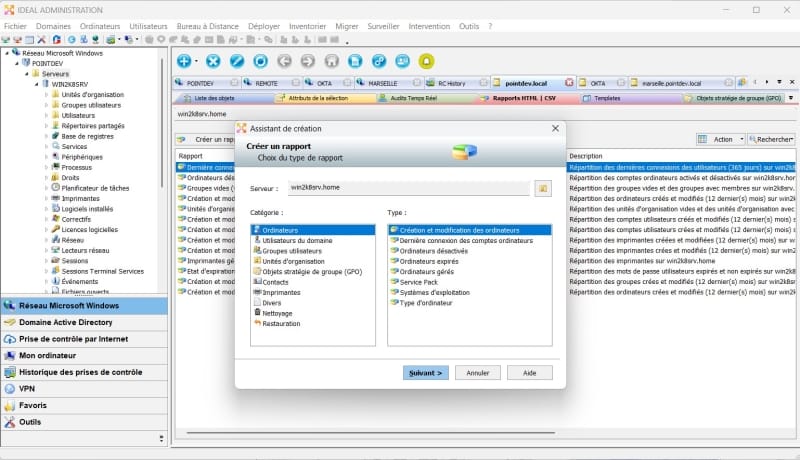Select Type d'ordinateur type
The height and width of the screenshot is (460, 800).
[470, 303]
